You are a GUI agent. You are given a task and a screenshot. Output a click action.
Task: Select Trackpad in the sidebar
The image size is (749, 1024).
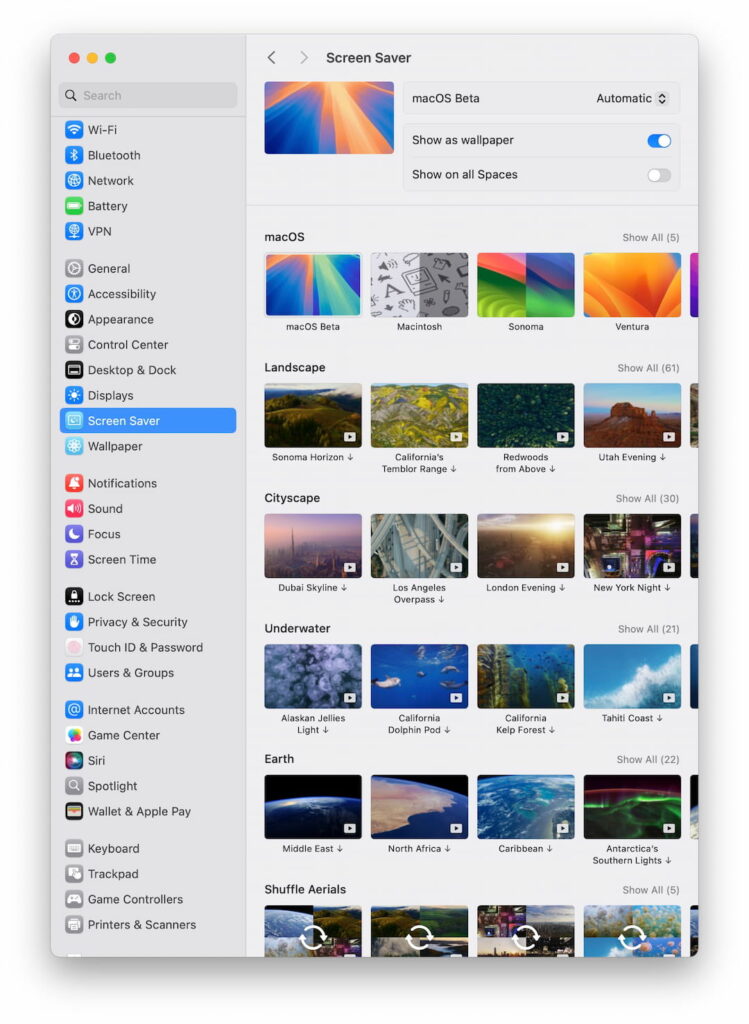point(148,874)
